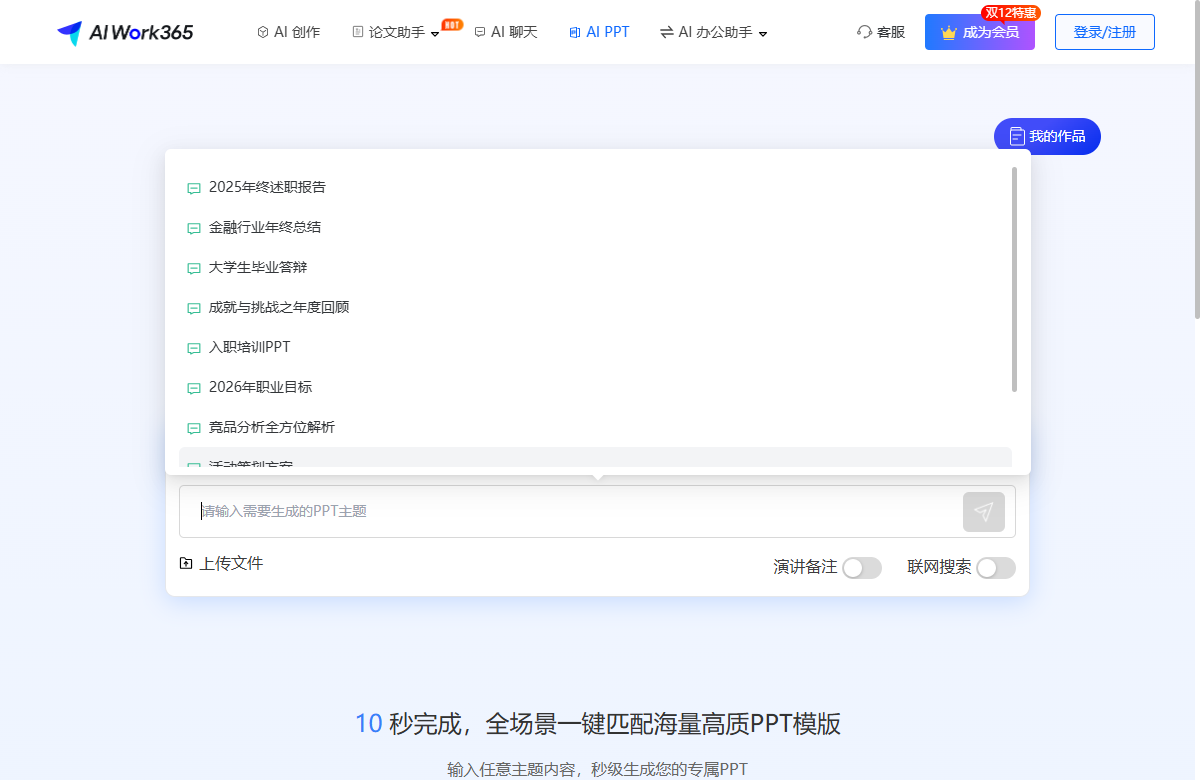The image size is (1200, 780).
Task: Click the document icon on 我的作品 button
Action: [x=1017, y=136]
